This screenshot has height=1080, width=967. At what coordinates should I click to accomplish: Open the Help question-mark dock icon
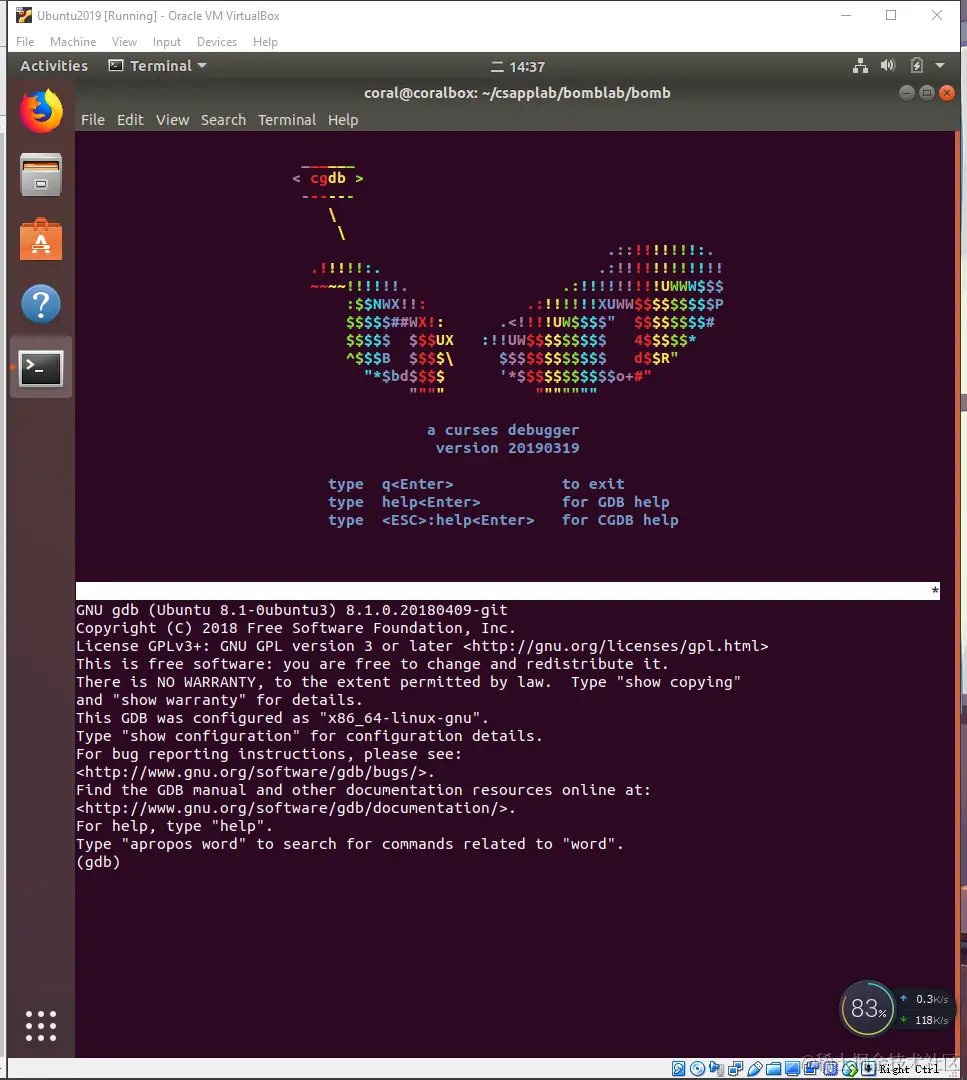click(41, 304)
